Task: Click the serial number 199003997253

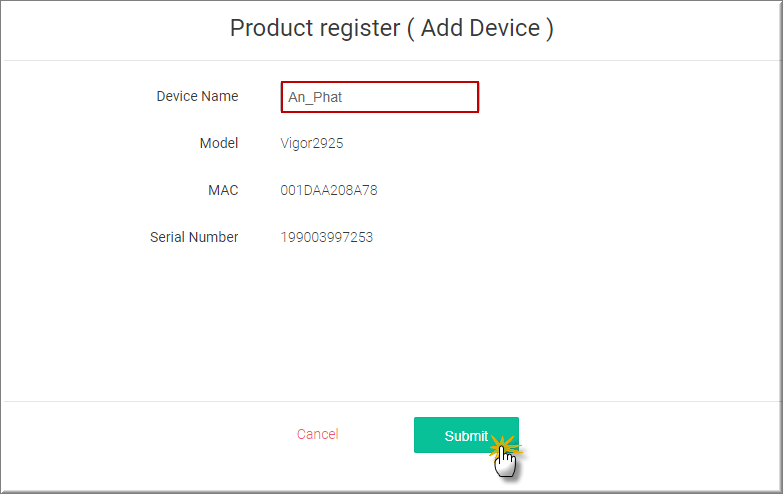Action: (x=327, y=237)
